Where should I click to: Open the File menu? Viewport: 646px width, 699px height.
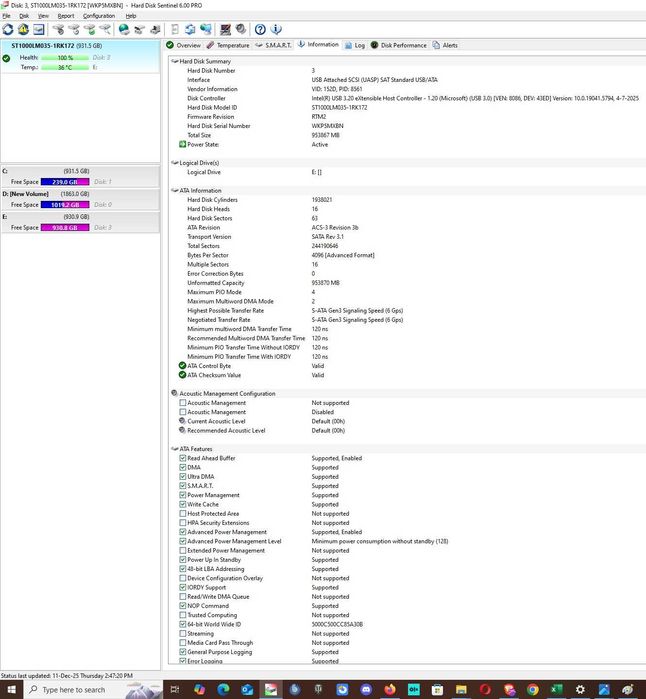click(6, 16)
